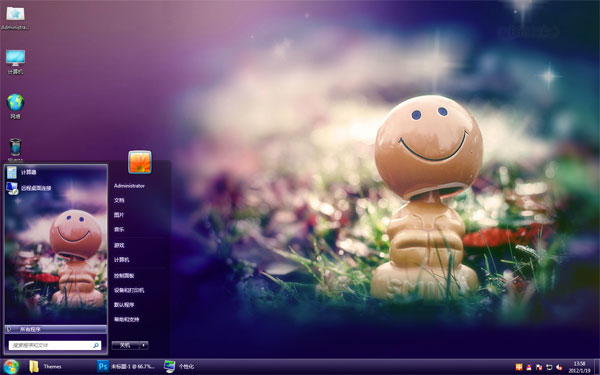Open 音乐 in the Start menu
The image size is (600, 375).
pos(119,230)
